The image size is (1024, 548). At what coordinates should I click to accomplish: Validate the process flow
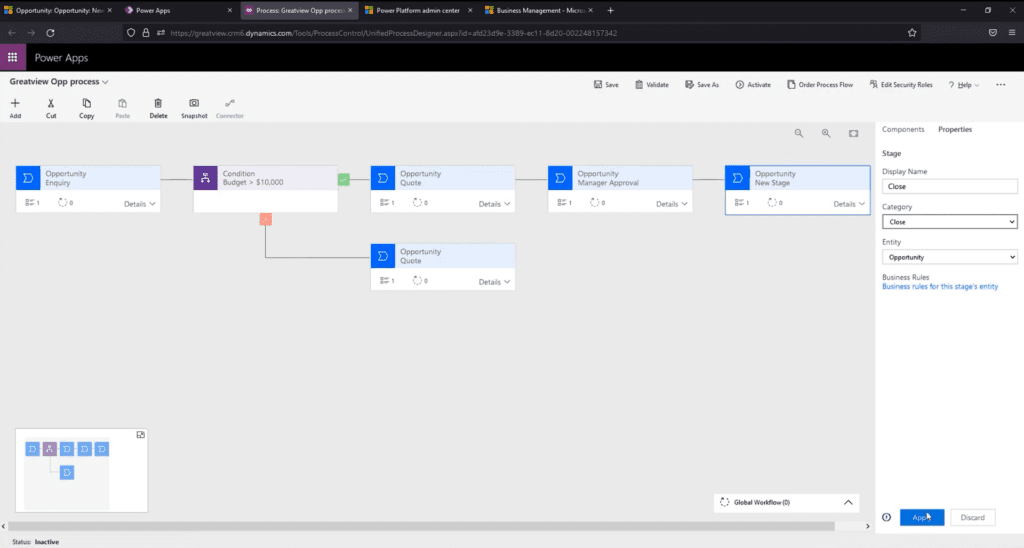(x=652, y=85)
